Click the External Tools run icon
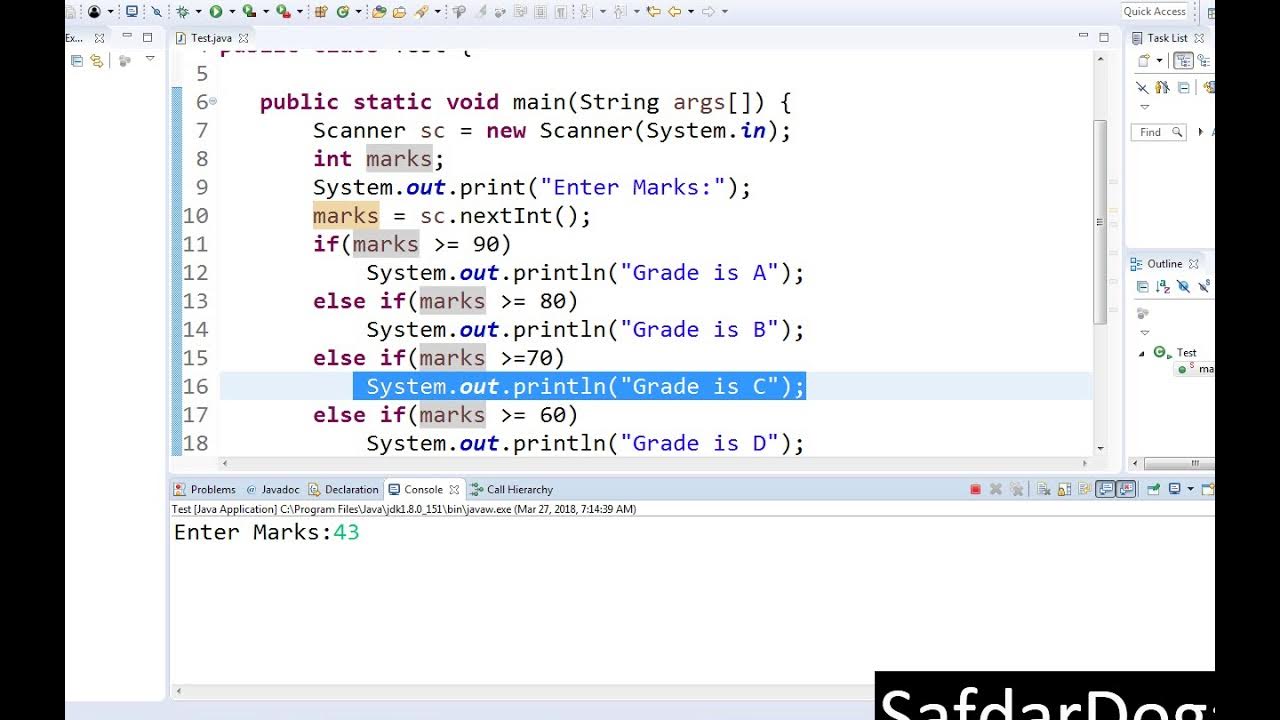The height and width of the screenshot is (720, 1280). point(283,12)
